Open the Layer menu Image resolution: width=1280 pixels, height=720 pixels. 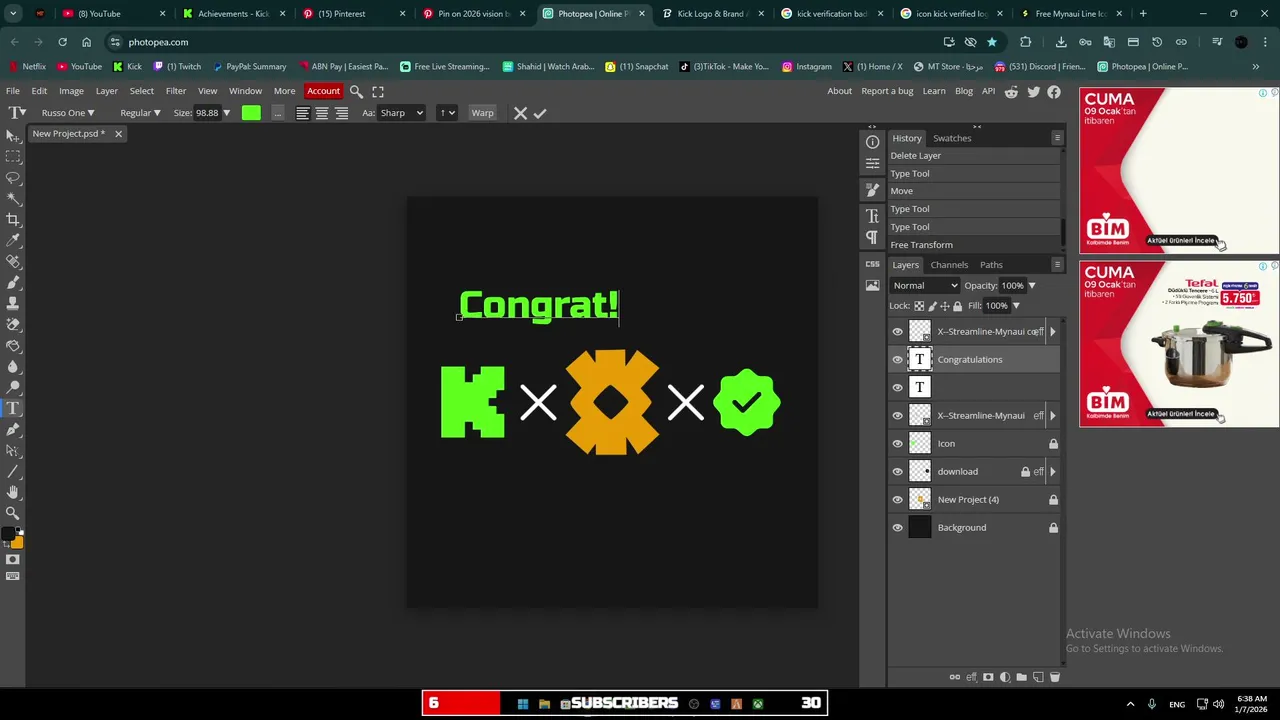107,91
